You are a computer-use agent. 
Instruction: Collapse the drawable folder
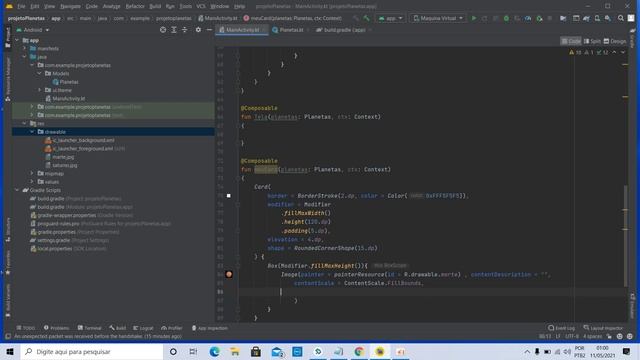tap(32, 132)
